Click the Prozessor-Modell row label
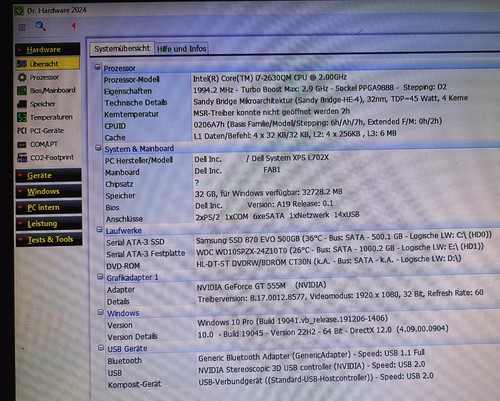This screenshot has width=500, height=401. pos(132,80)
